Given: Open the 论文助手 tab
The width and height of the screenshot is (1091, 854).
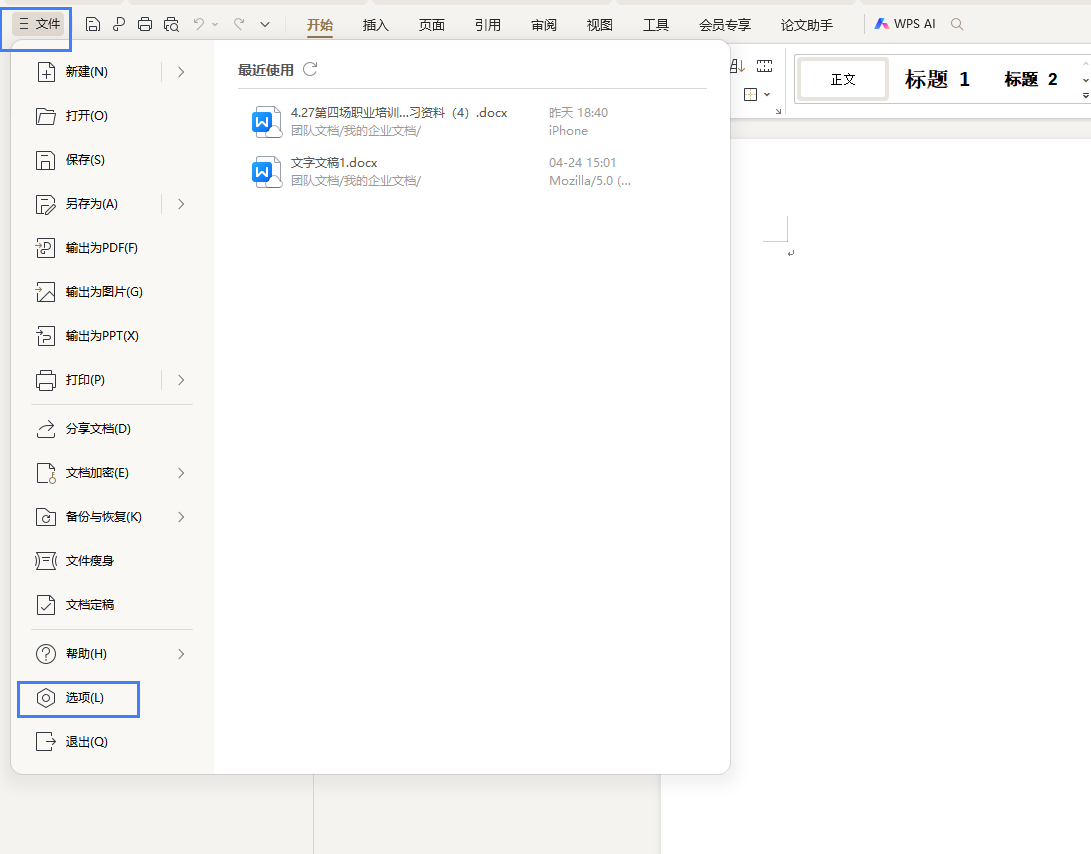Looking at the screenshot, I should [x=806, y=25].
